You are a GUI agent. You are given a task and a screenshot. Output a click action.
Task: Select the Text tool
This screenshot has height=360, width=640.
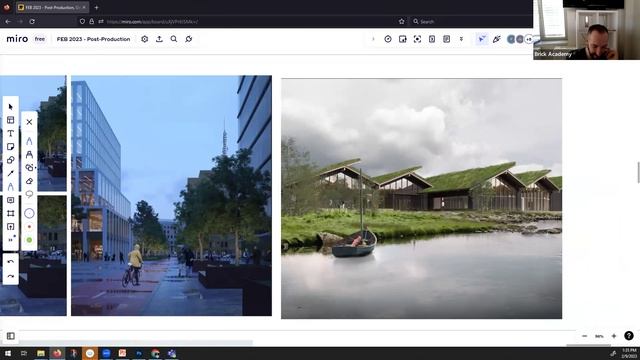pyautogui.click(x=11, y=133)
